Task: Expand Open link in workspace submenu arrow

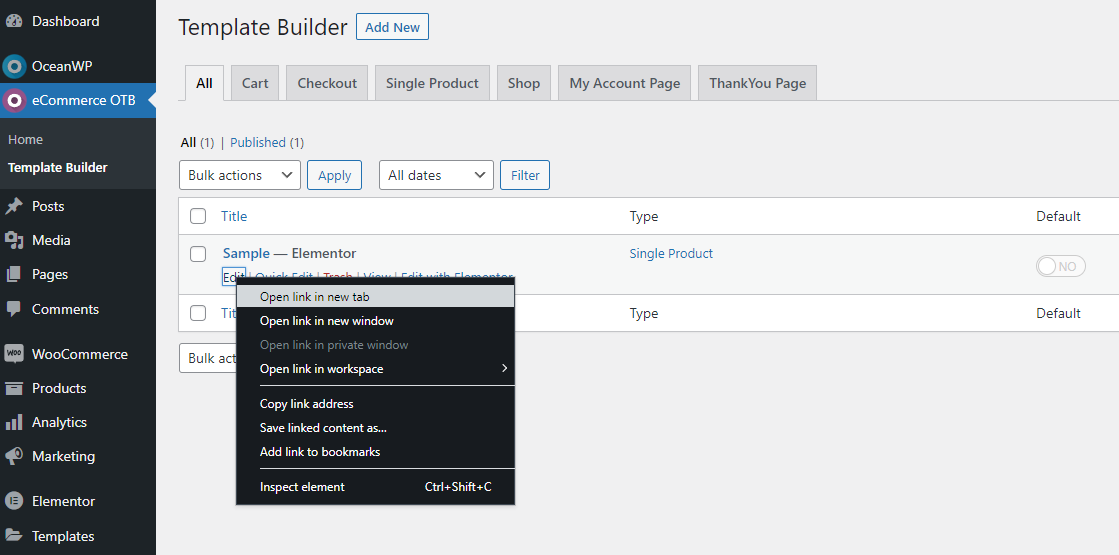Action: coord(504,369)
